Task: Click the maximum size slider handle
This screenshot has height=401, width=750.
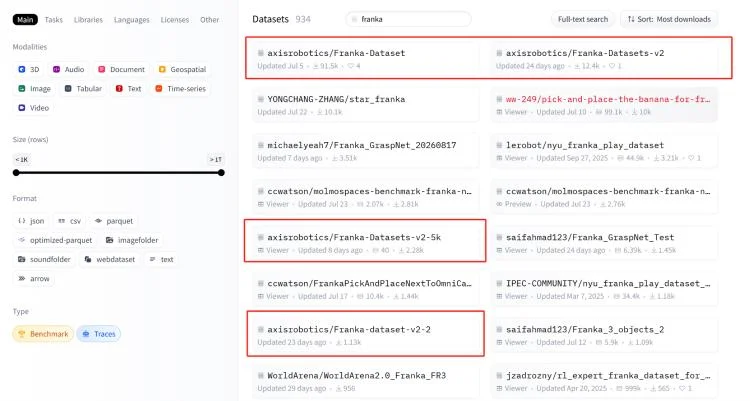Action: pos(221,173)
